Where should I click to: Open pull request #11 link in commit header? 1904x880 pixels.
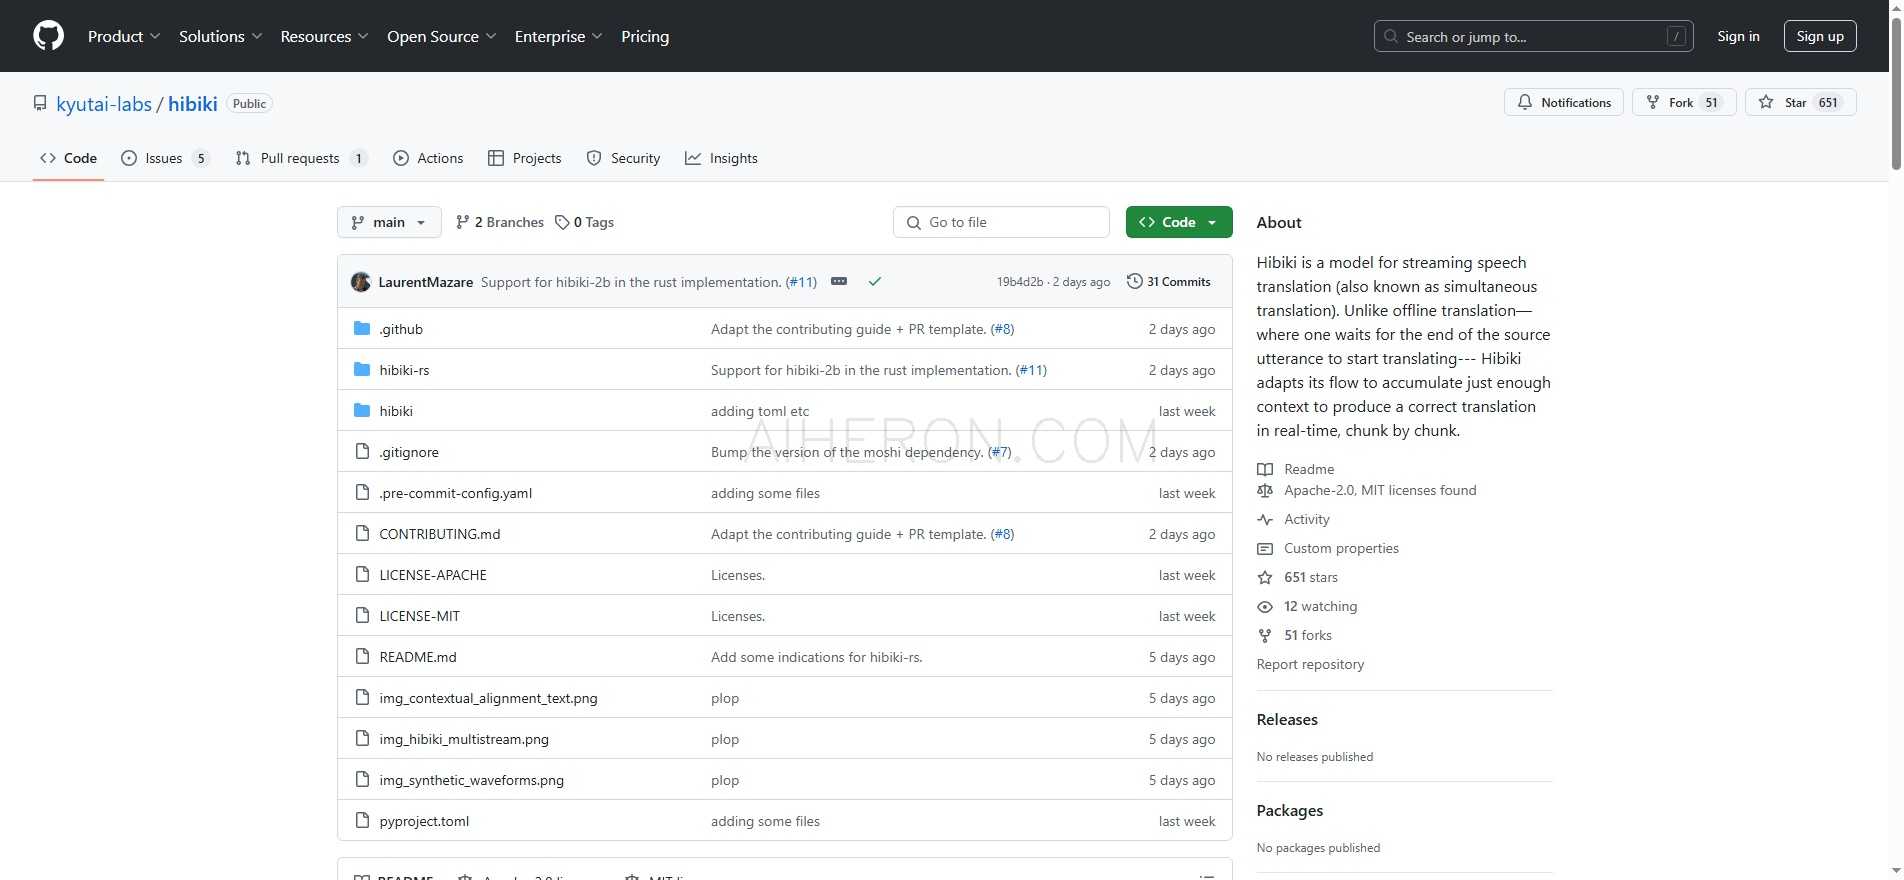[801, 282]
